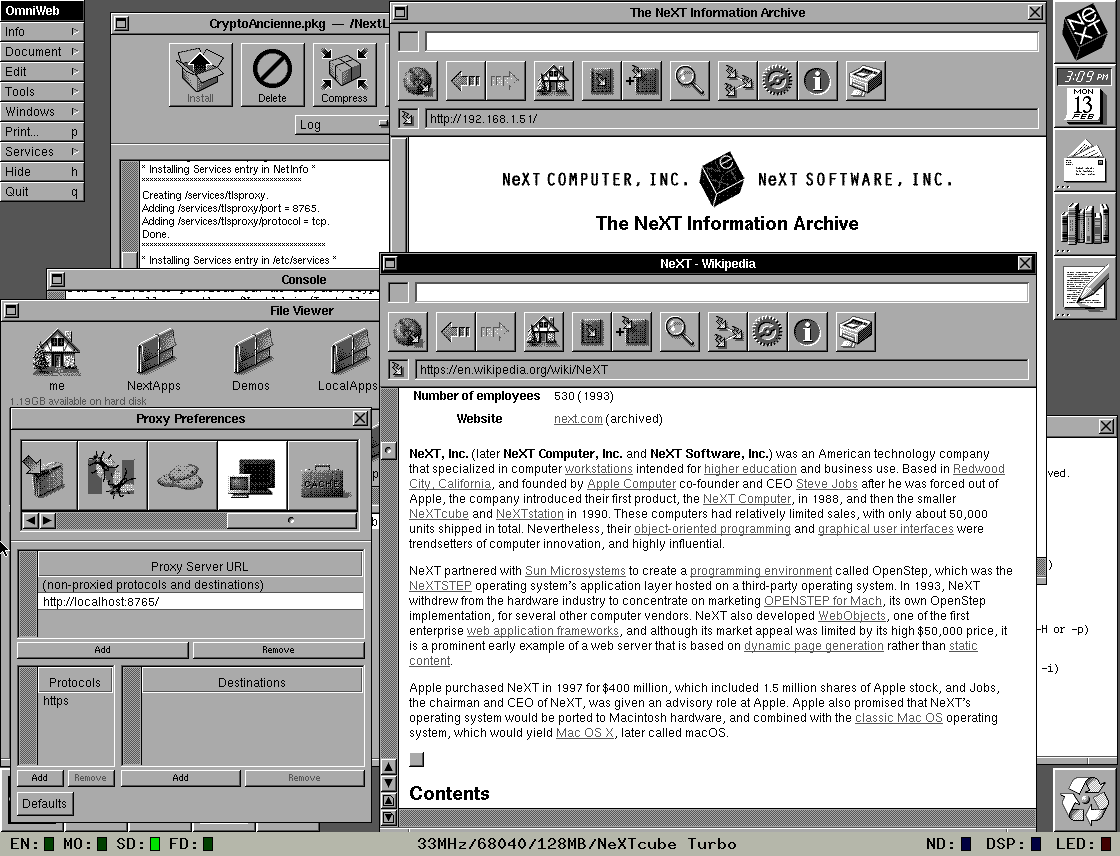This screenshot has height=856, width=1120.
Task: Select the Cache briefcase preferences icon
Action: [x=322, y=475]
